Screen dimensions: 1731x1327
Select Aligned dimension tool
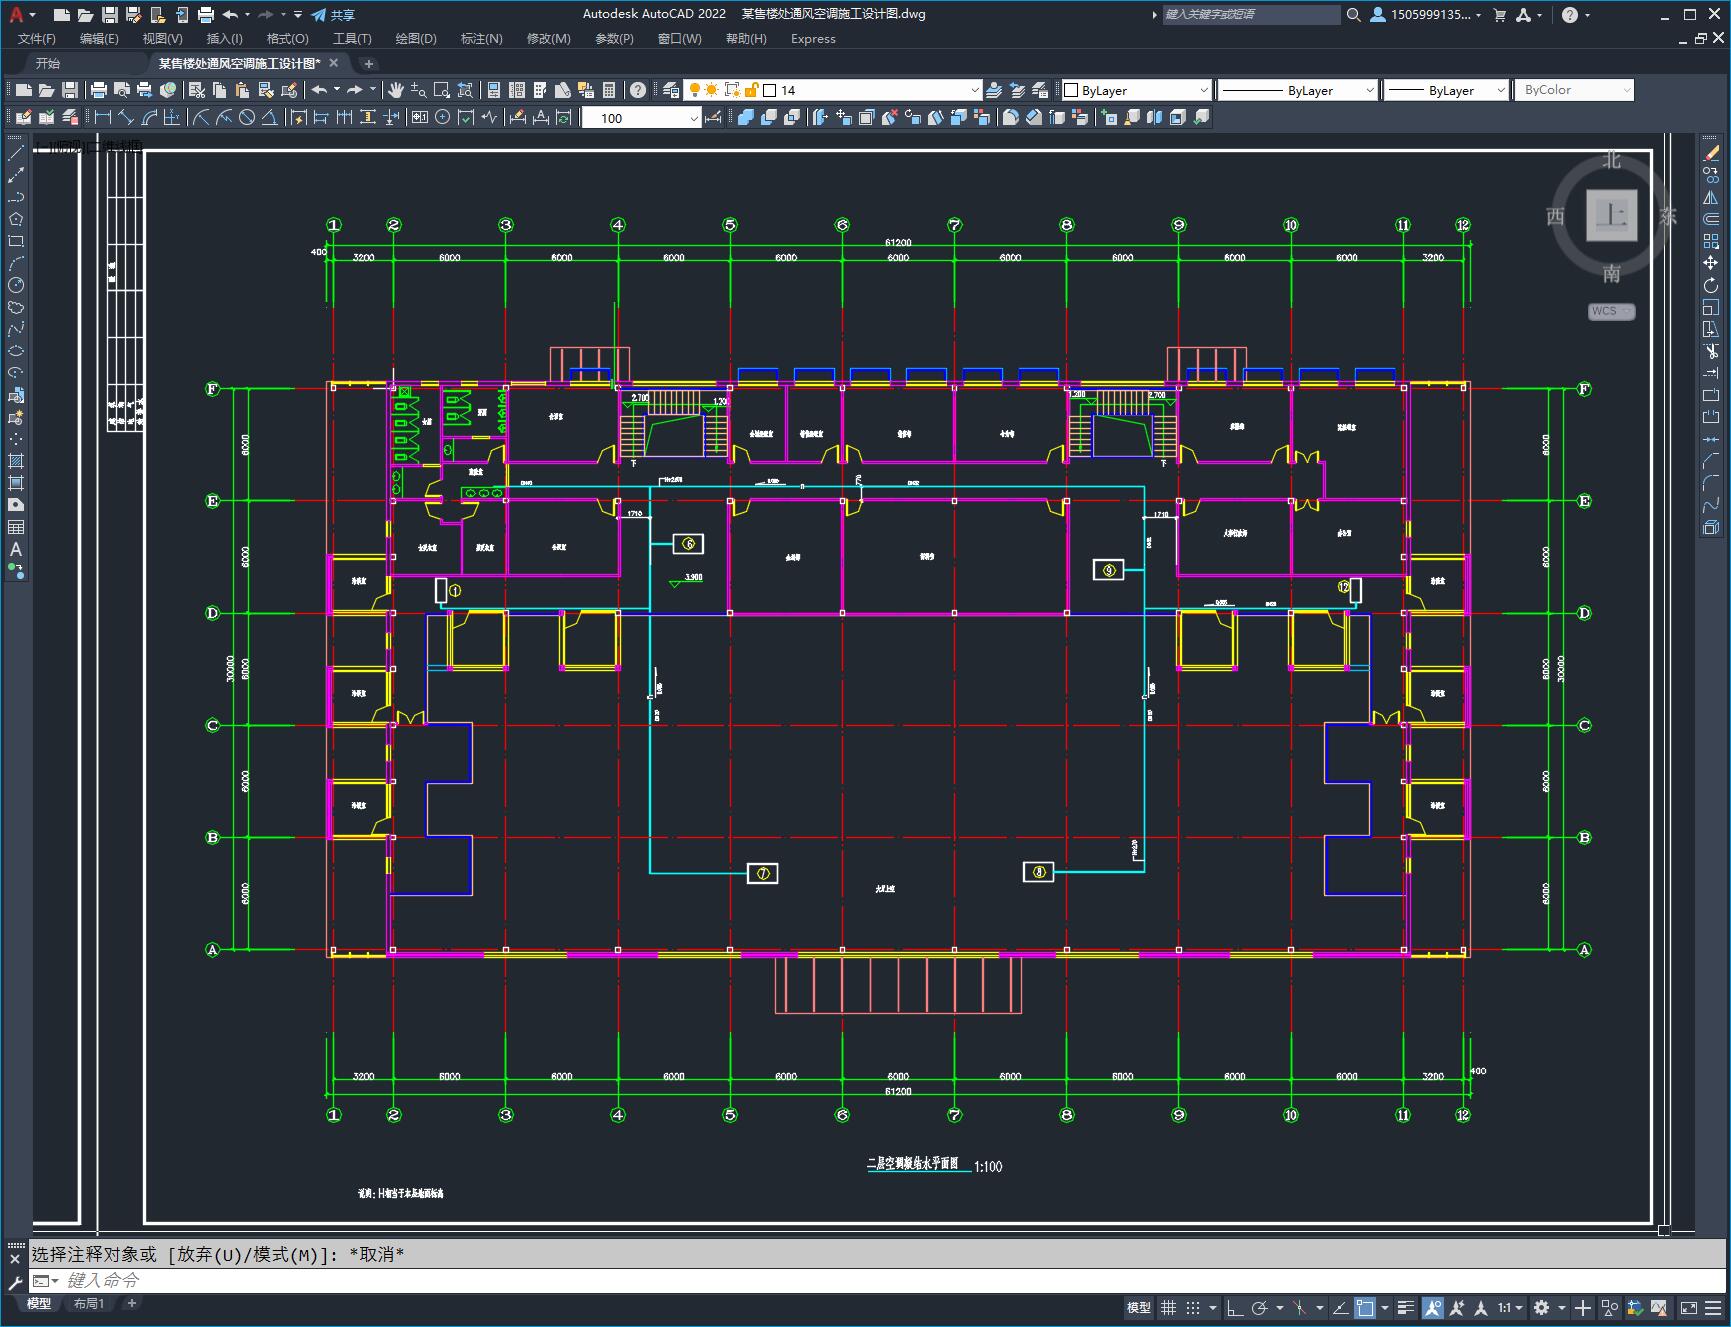126,117
